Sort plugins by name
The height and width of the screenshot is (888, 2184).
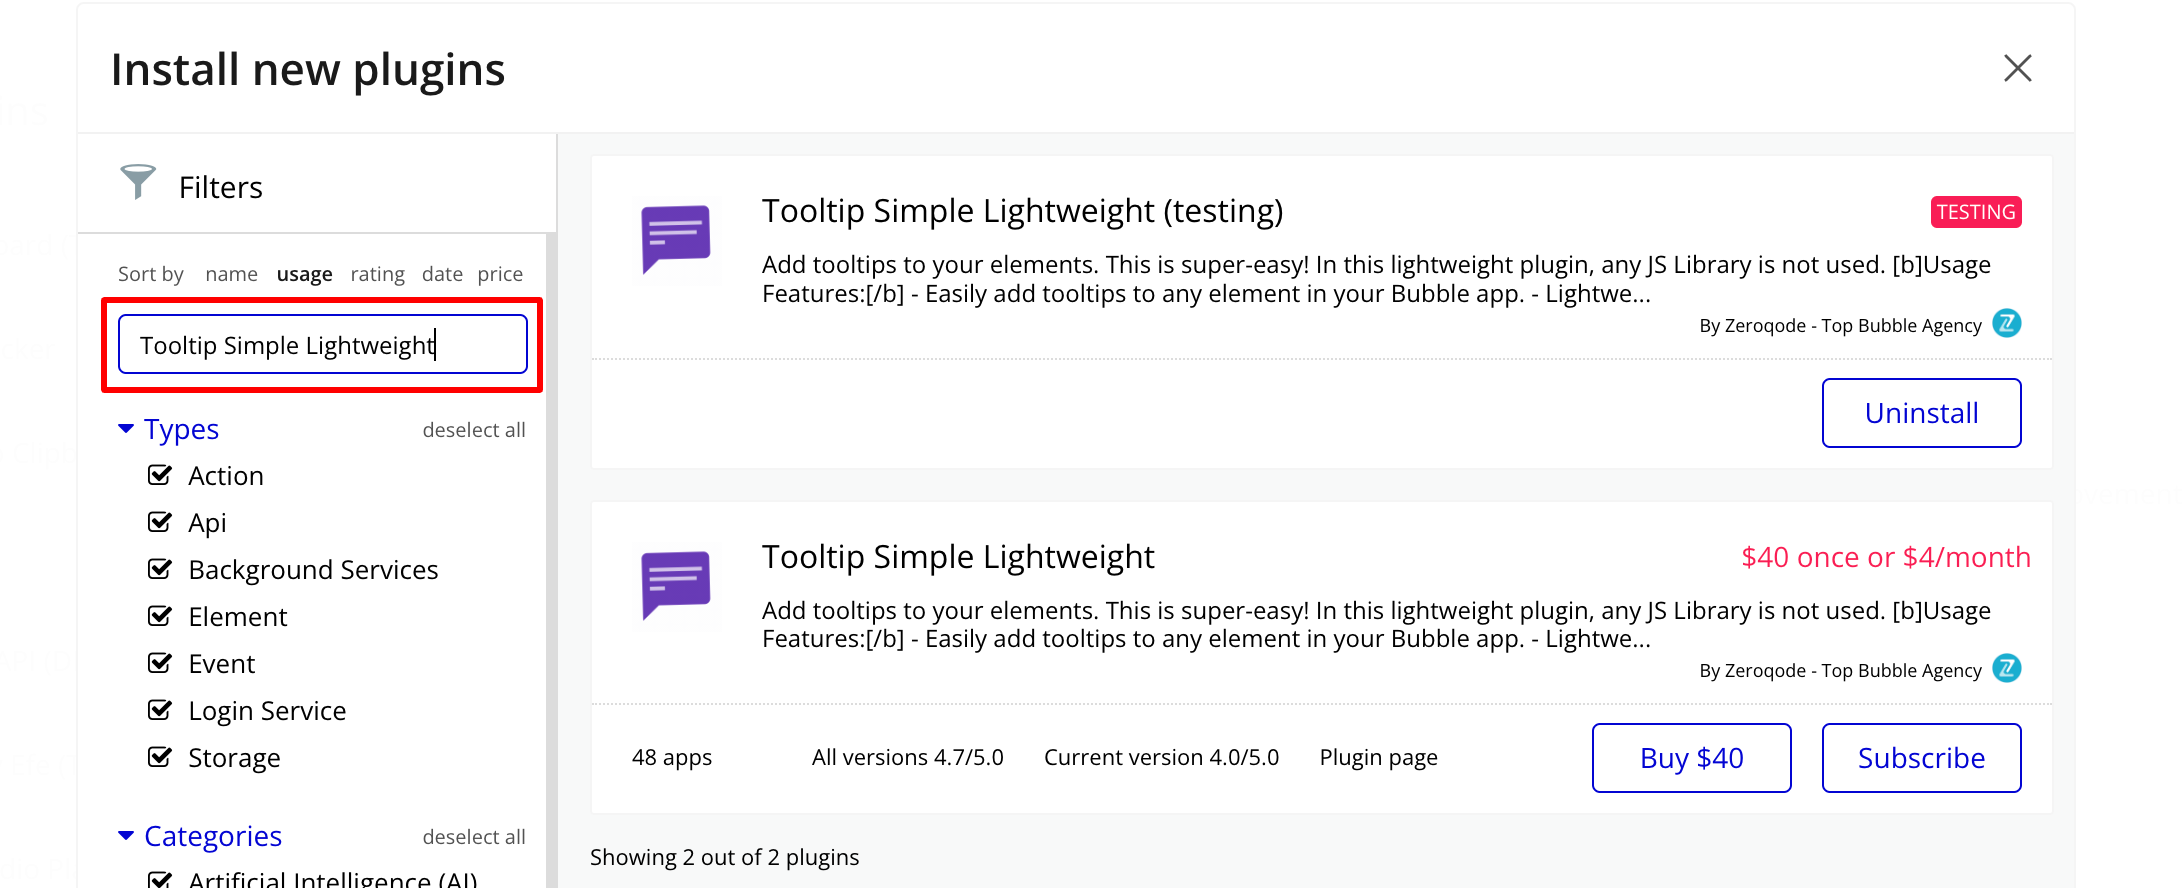[231, 274]
